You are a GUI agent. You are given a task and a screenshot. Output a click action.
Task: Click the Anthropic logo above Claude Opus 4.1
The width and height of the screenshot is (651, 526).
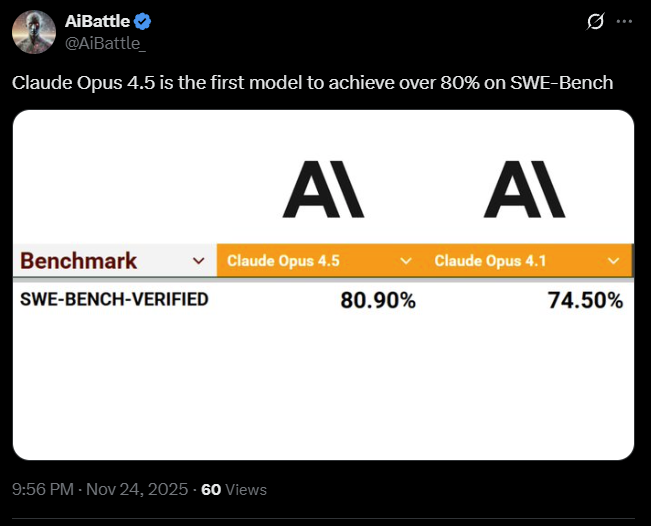tap(524, 191)
